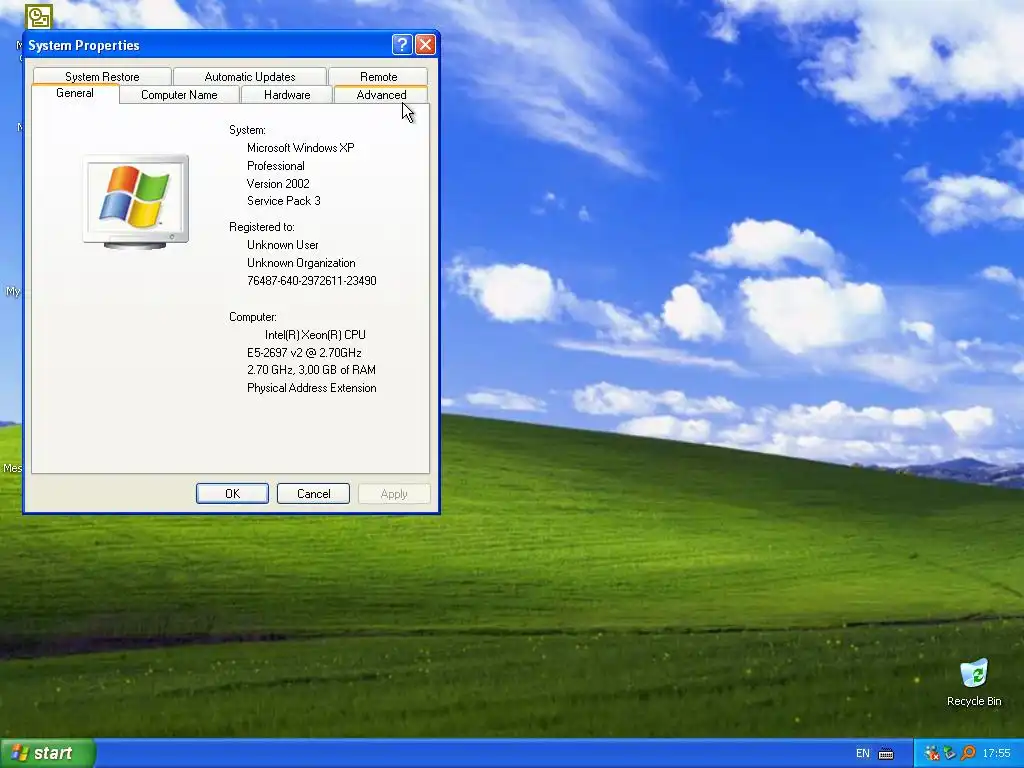Click the Service Pack 3 text
This screenshot has height=768, width=1024.
pyautogui.click(x=283, y=201)
